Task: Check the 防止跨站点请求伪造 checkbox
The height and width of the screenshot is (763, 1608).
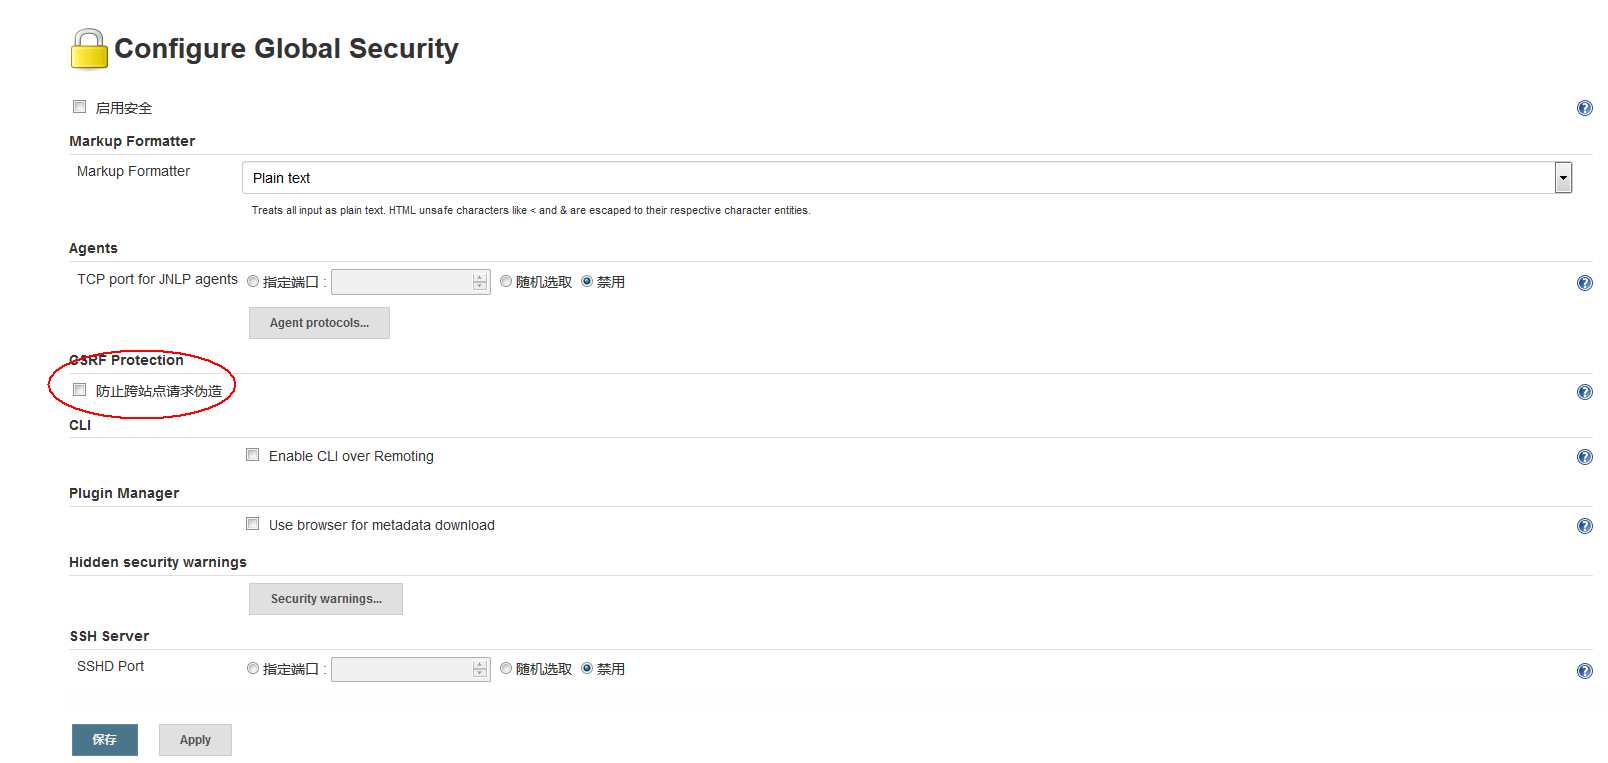Action: coord(79,390)
